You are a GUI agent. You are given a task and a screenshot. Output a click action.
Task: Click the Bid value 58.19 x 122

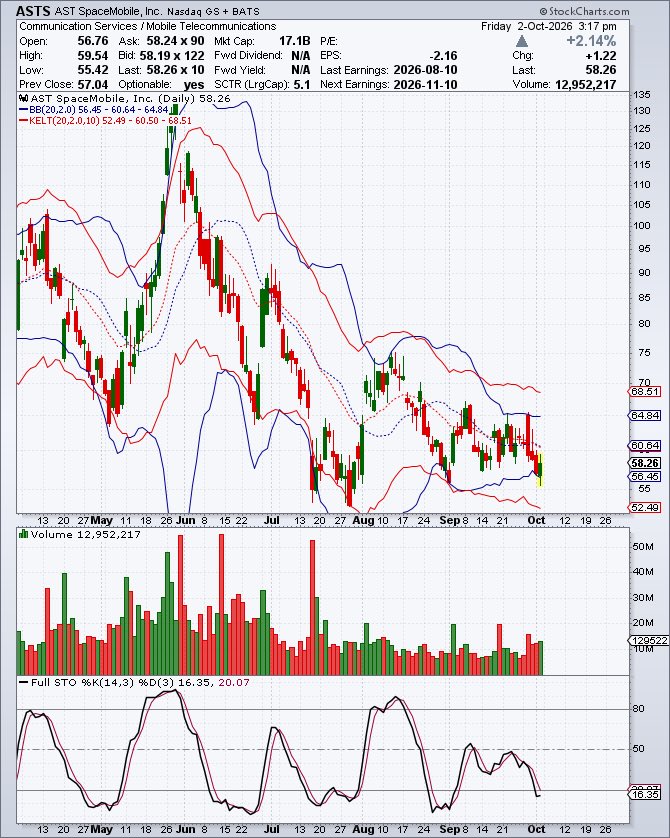coord(173,56)
